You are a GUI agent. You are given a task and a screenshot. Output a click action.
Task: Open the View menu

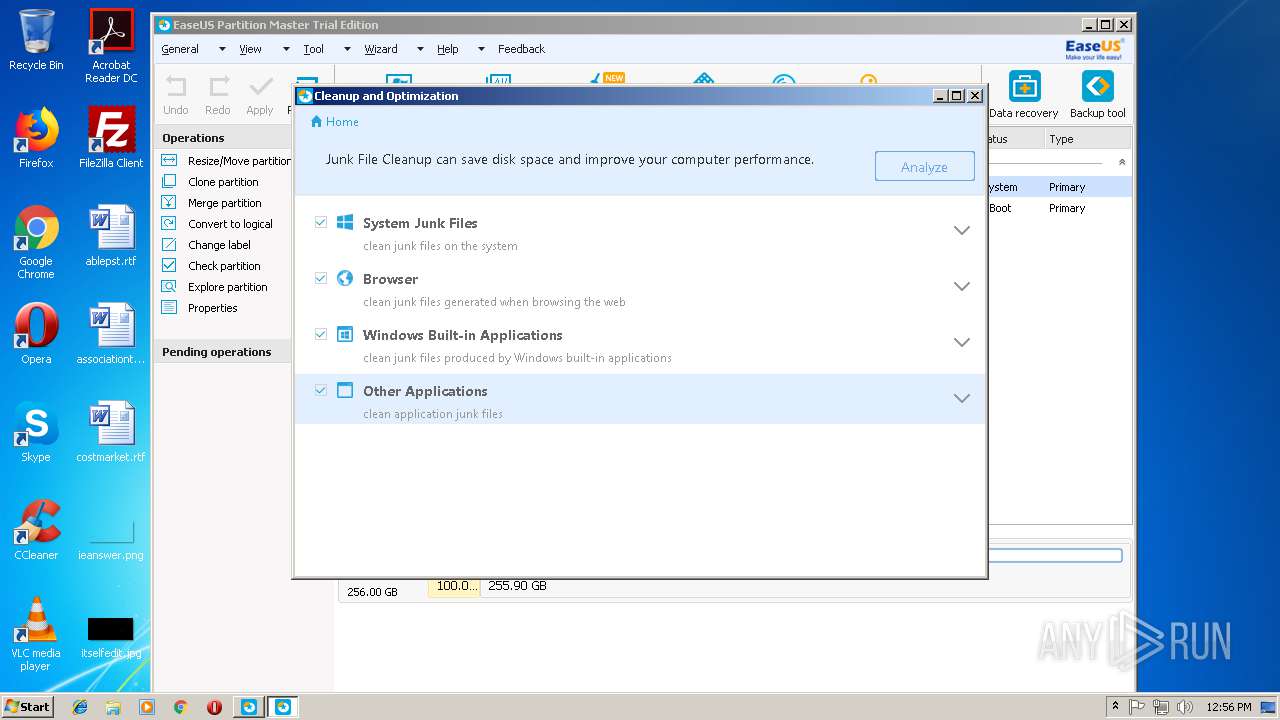pyautogui.click(x=250, y=49)
